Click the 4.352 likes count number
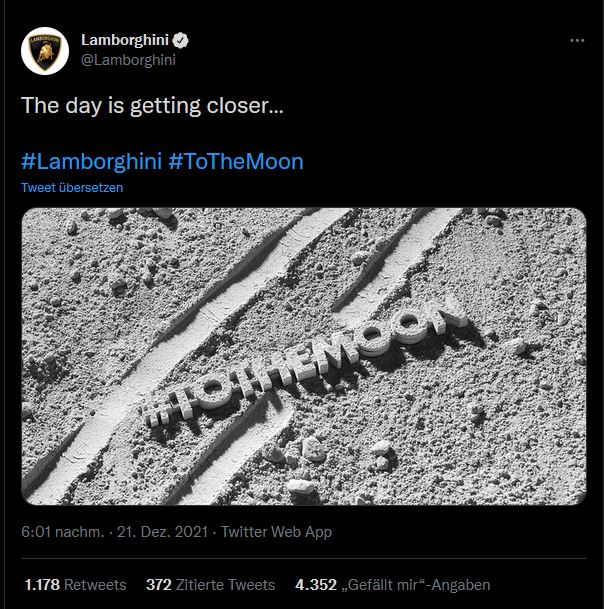604x609 pixels. point(318,585)
